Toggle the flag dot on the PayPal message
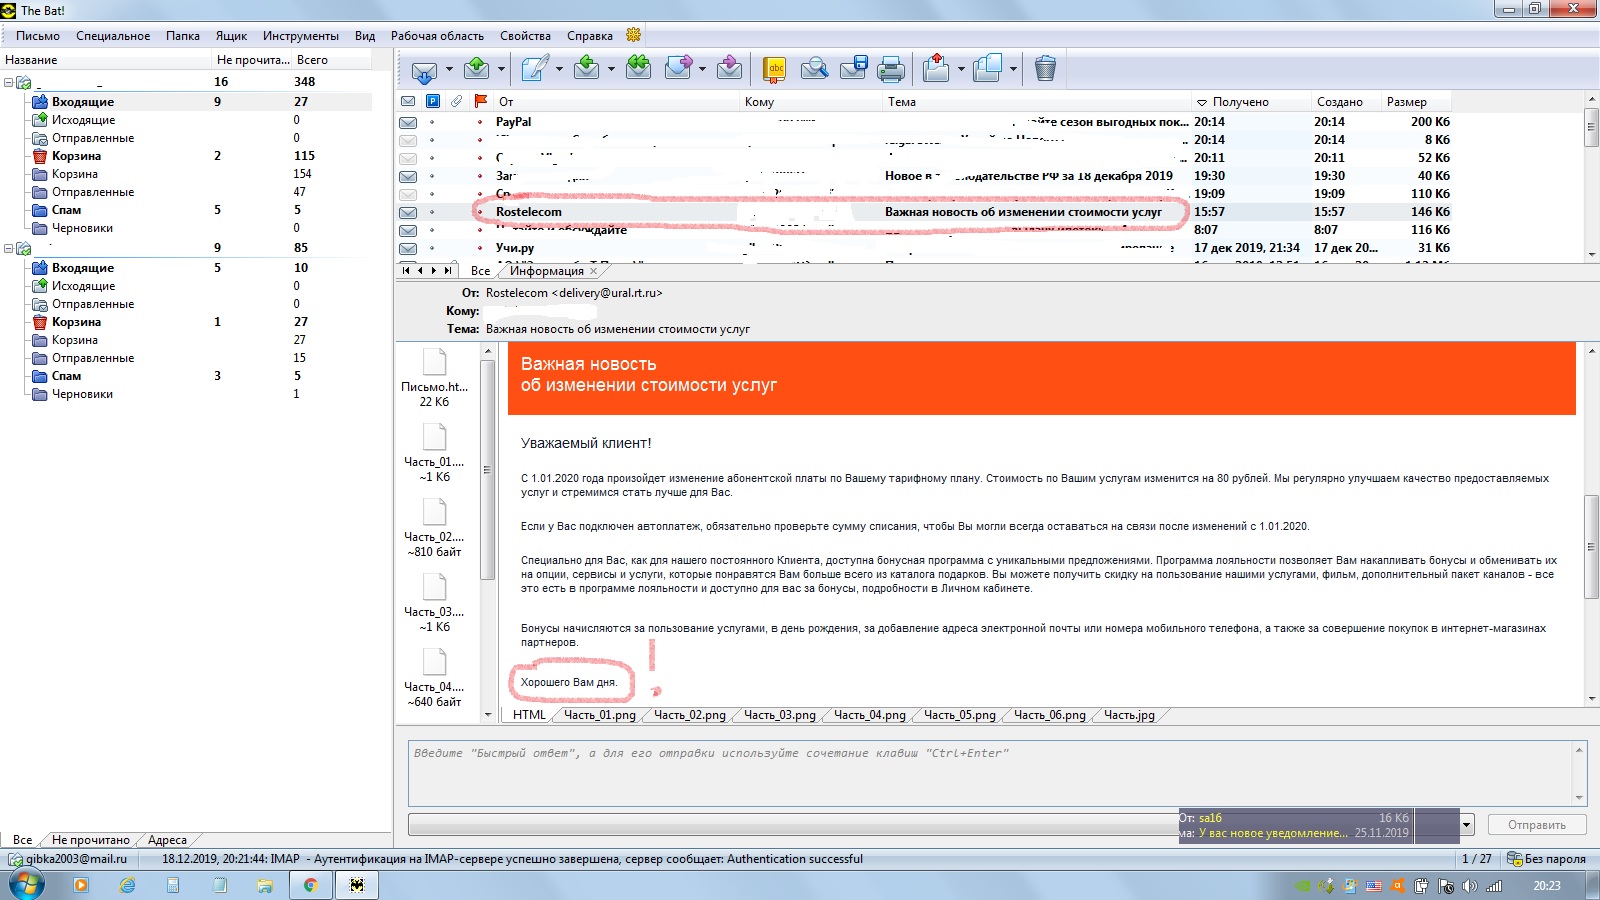Viewport: 1600px width, 900px height. coord(481,122)
